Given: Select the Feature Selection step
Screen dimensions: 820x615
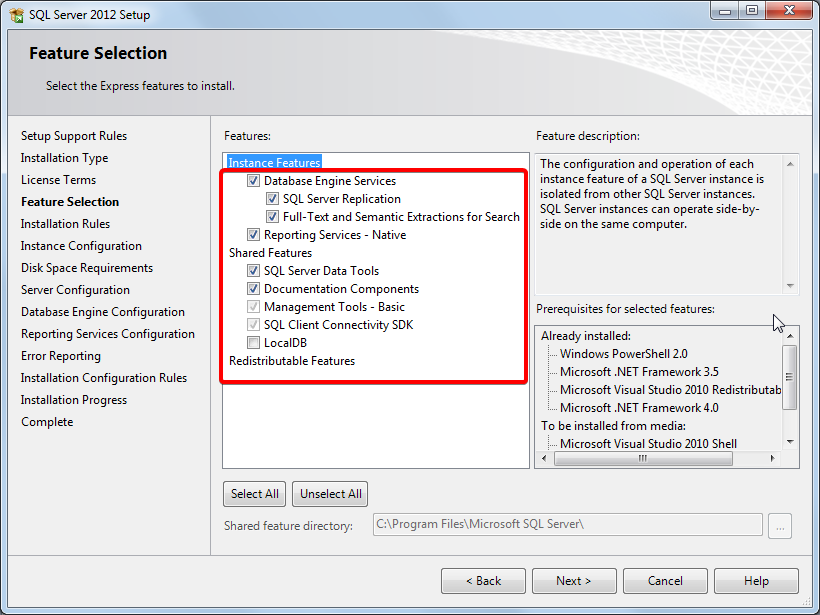Looking at the screenshot, I should [70, 202].
